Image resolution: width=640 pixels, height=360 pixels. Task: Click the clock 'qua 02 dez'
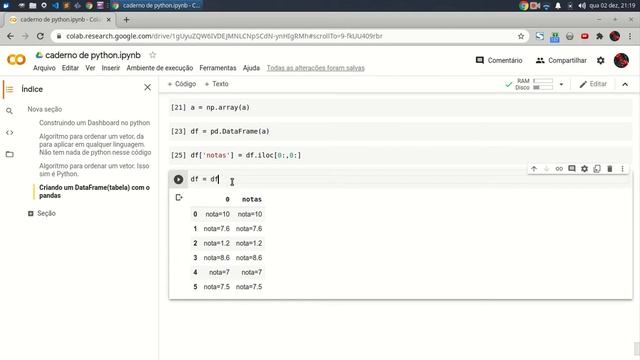tap(612, 5)
